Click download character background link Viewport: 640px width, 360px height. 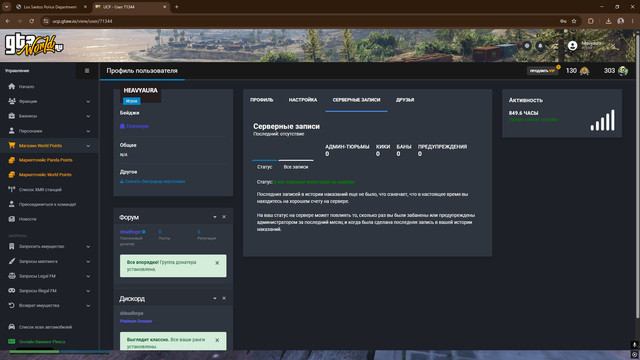(x=152, y=181)
